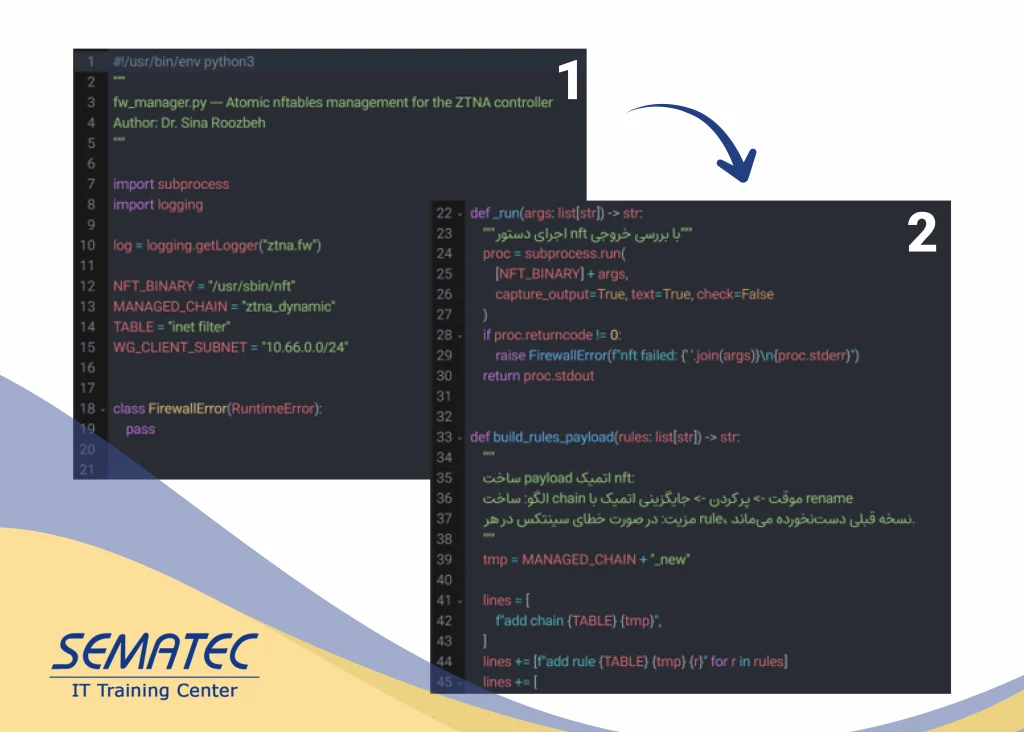Click the 'tmp = MANAGED_CHAIN + "_new"' line
The height and width of the screenshot is (732, 1024).
click(586, 560)
